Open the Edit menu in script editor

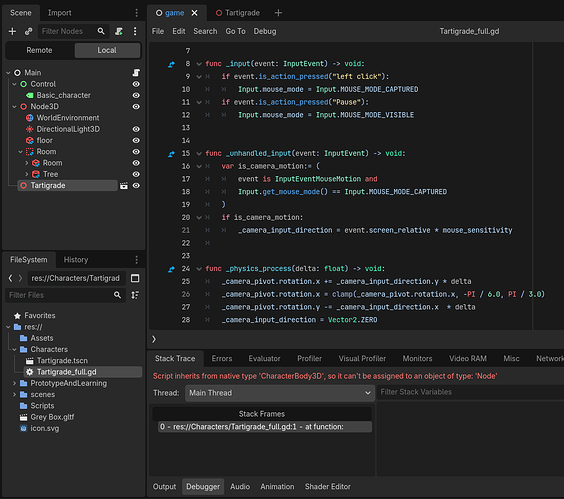click(178, 31)
